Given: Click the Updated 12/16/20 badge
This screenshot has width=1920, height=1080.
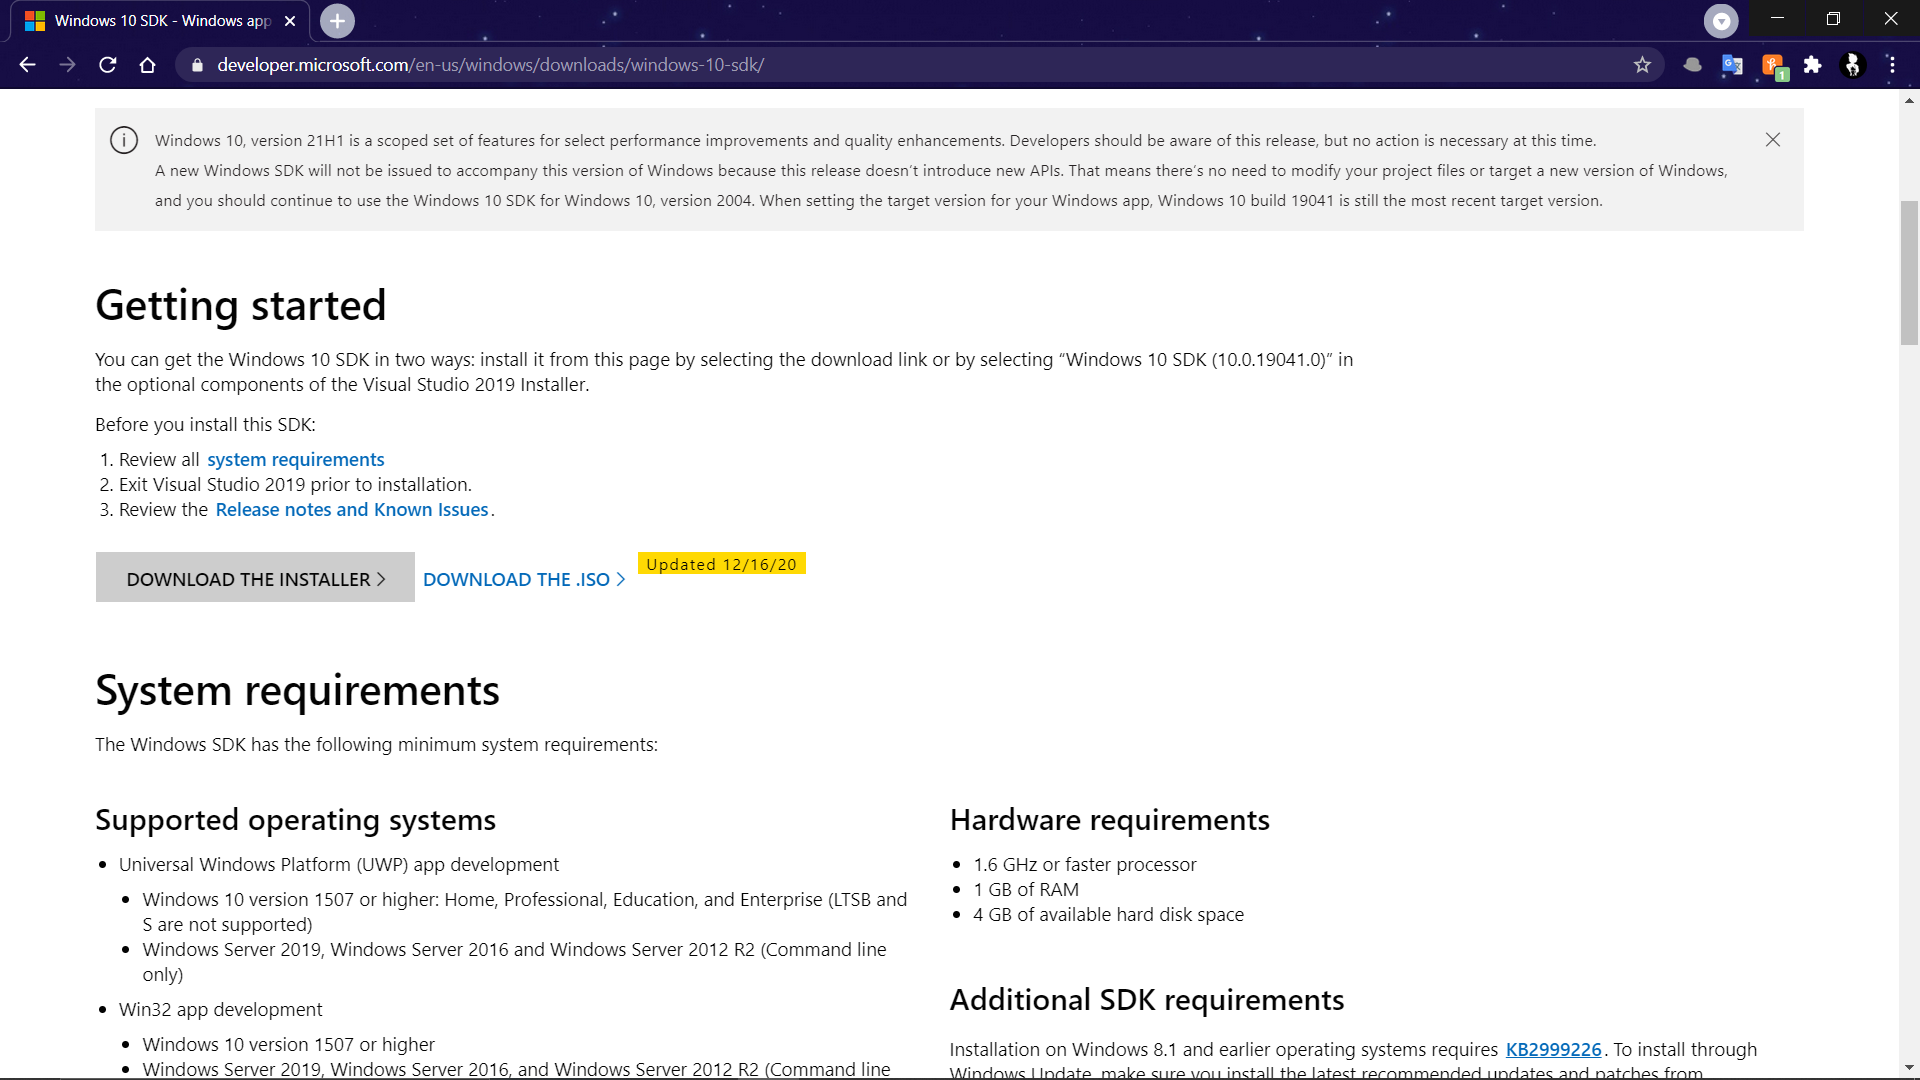Looking at the screenshot, I should [721, 564].
